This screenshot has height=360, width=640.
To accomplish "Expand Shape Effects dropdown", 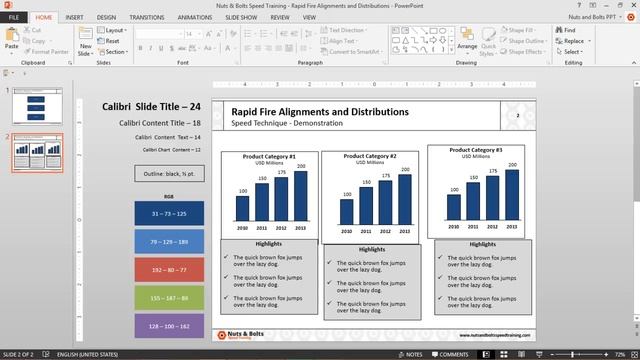I will pyautogui.click(x=523, y=52).
